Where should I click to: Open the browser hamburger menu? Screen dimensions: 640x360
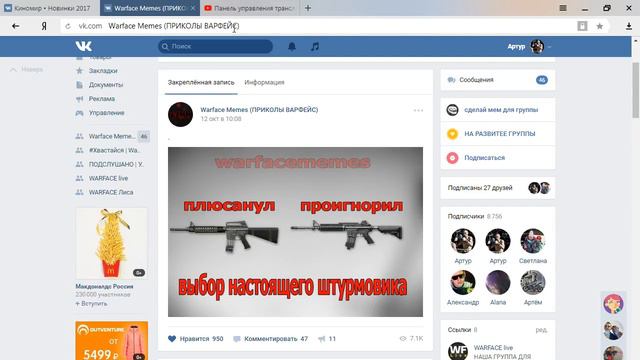click(563, 8)
